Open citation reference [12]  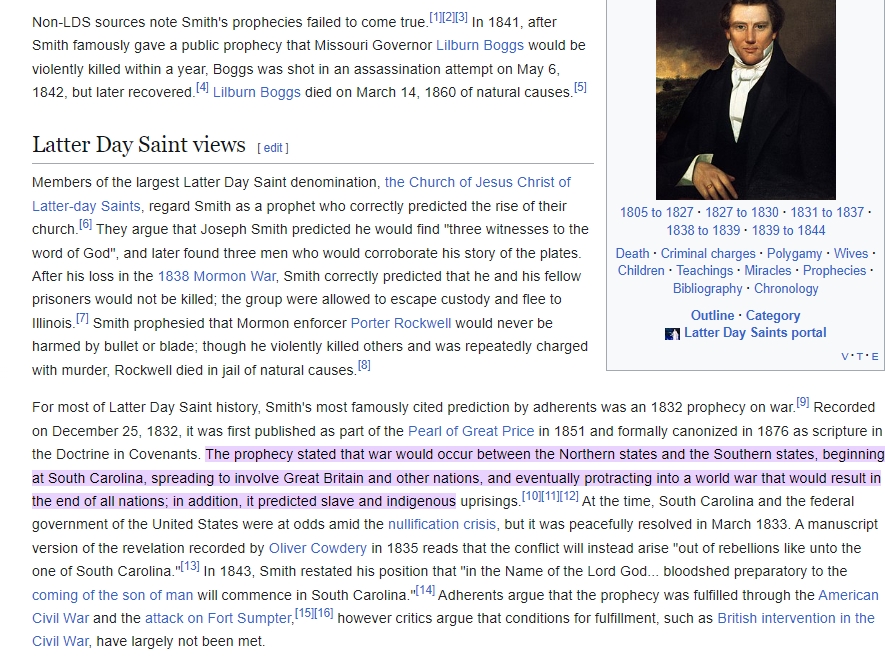click(569, 496)
